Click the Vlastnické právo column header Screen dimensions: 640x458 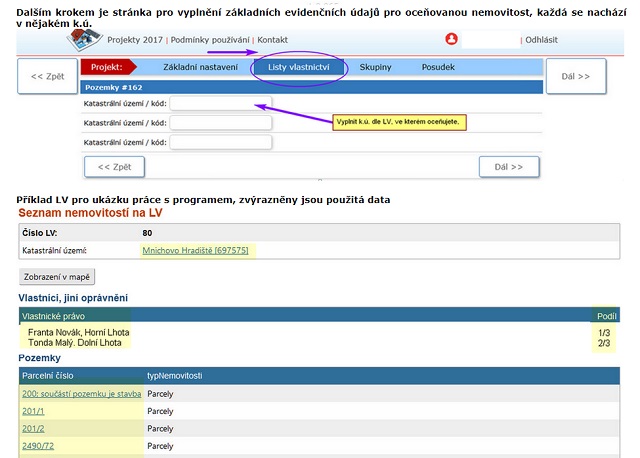53,316
